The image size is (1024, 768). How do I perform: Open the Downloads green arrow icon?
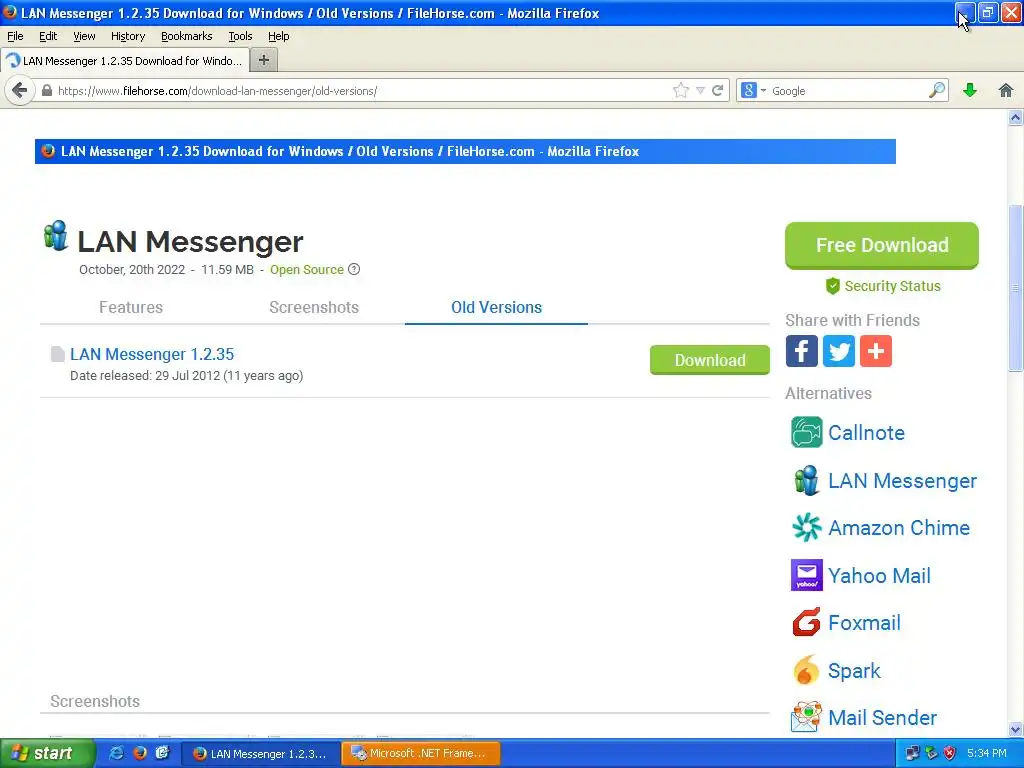pos(970,90)
